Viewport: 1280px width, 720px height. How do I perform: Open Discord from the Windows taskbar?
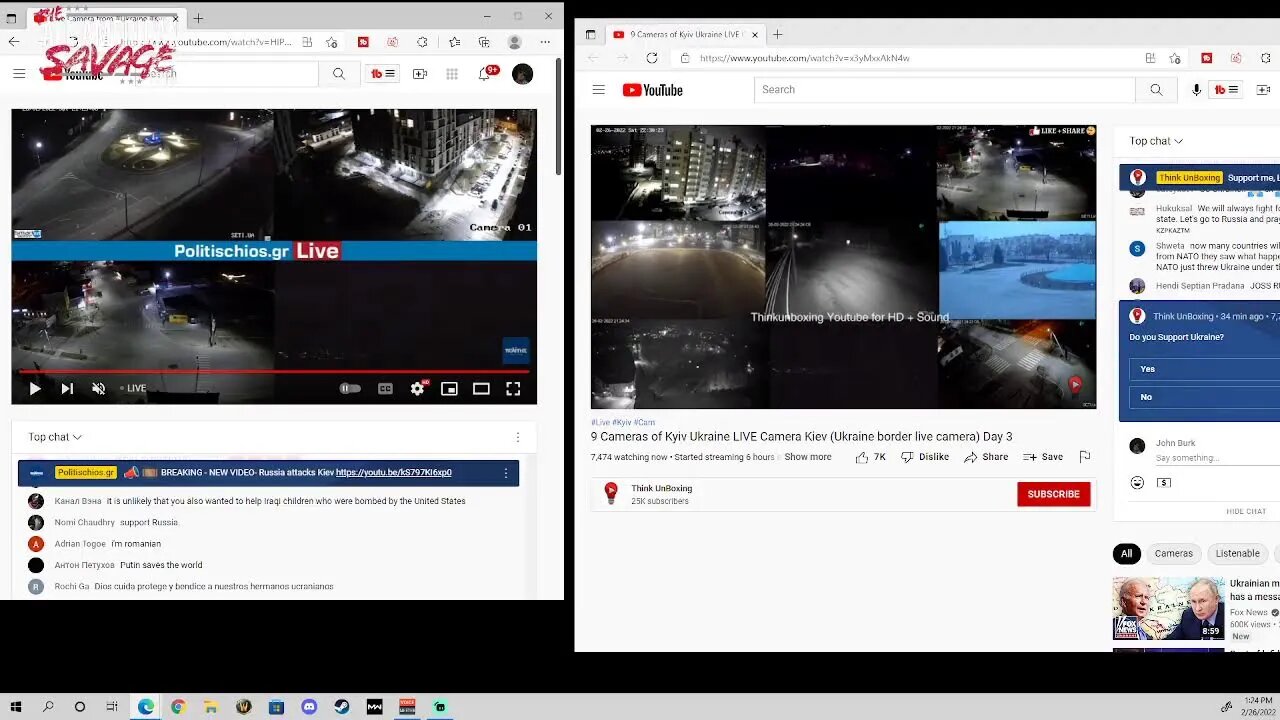(x=309, y=707)
